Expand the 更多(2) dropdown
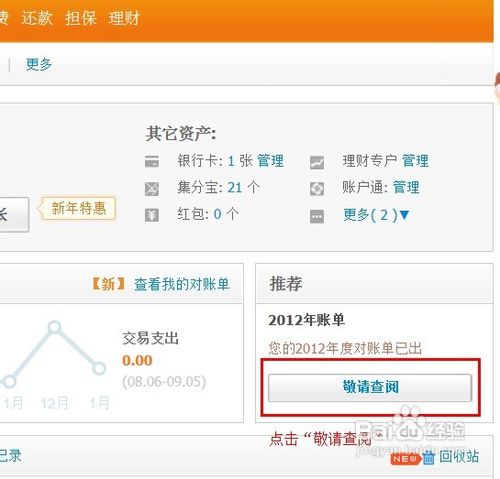 [x=376, y=215]
